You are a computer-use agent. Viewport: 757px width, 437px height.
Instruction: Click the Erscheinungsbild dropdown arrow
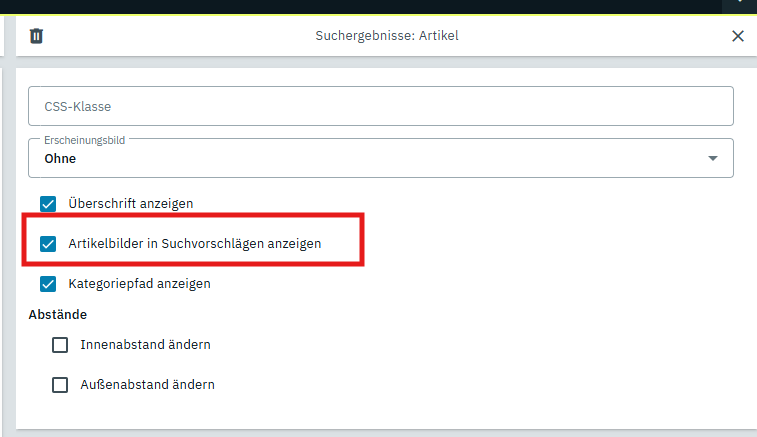click(x=713, y=158)
